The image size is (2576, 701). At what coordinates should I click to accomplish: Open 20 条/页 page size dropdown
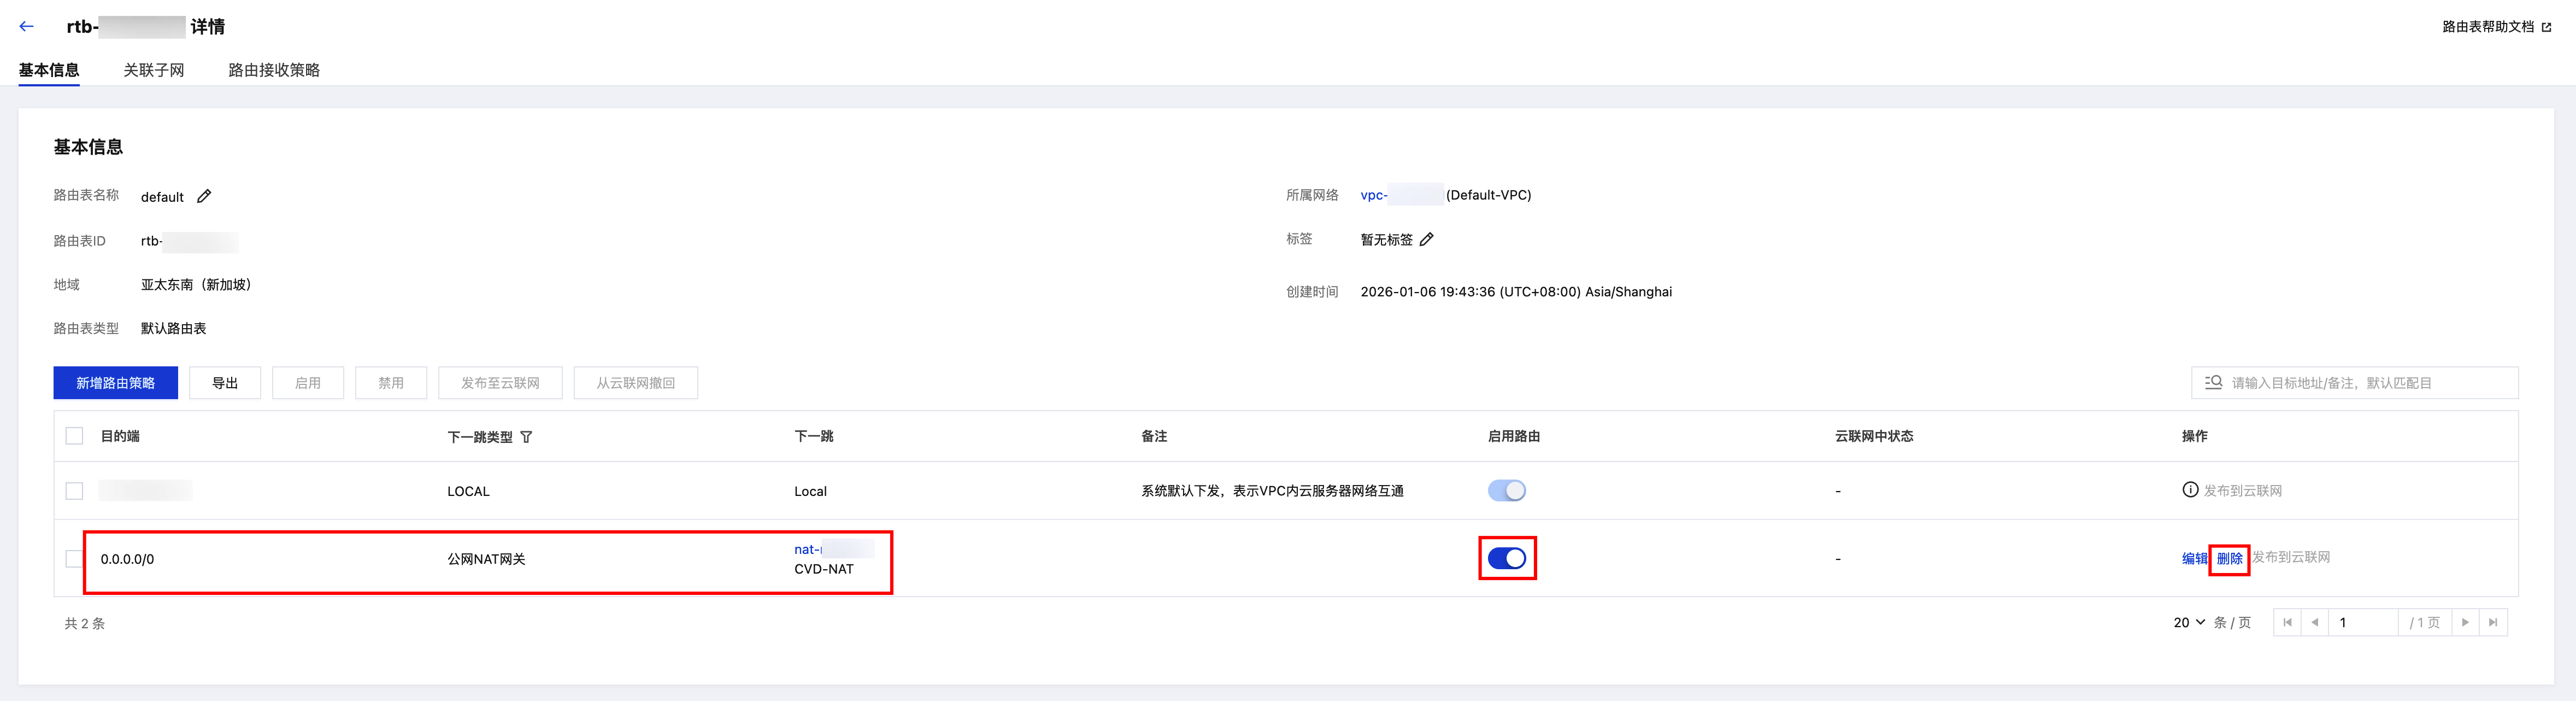coord(2189,623)
